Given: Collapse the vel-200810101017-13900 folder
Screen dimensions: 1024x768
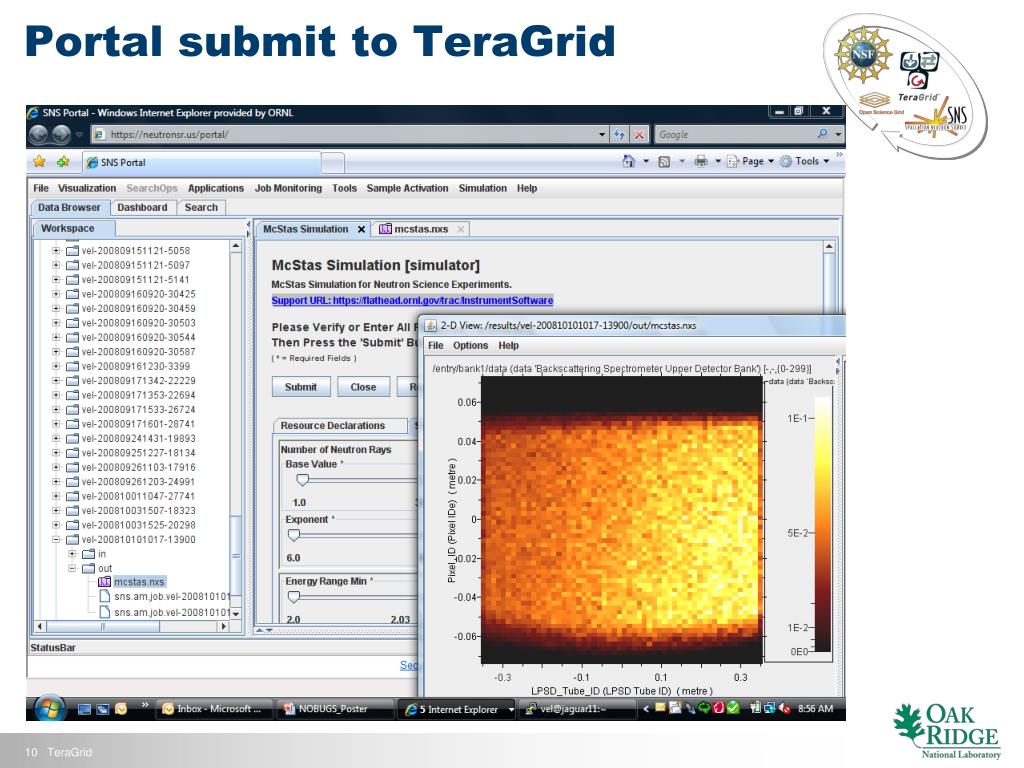Looking at the screenshot, I should tap(56, 539).
